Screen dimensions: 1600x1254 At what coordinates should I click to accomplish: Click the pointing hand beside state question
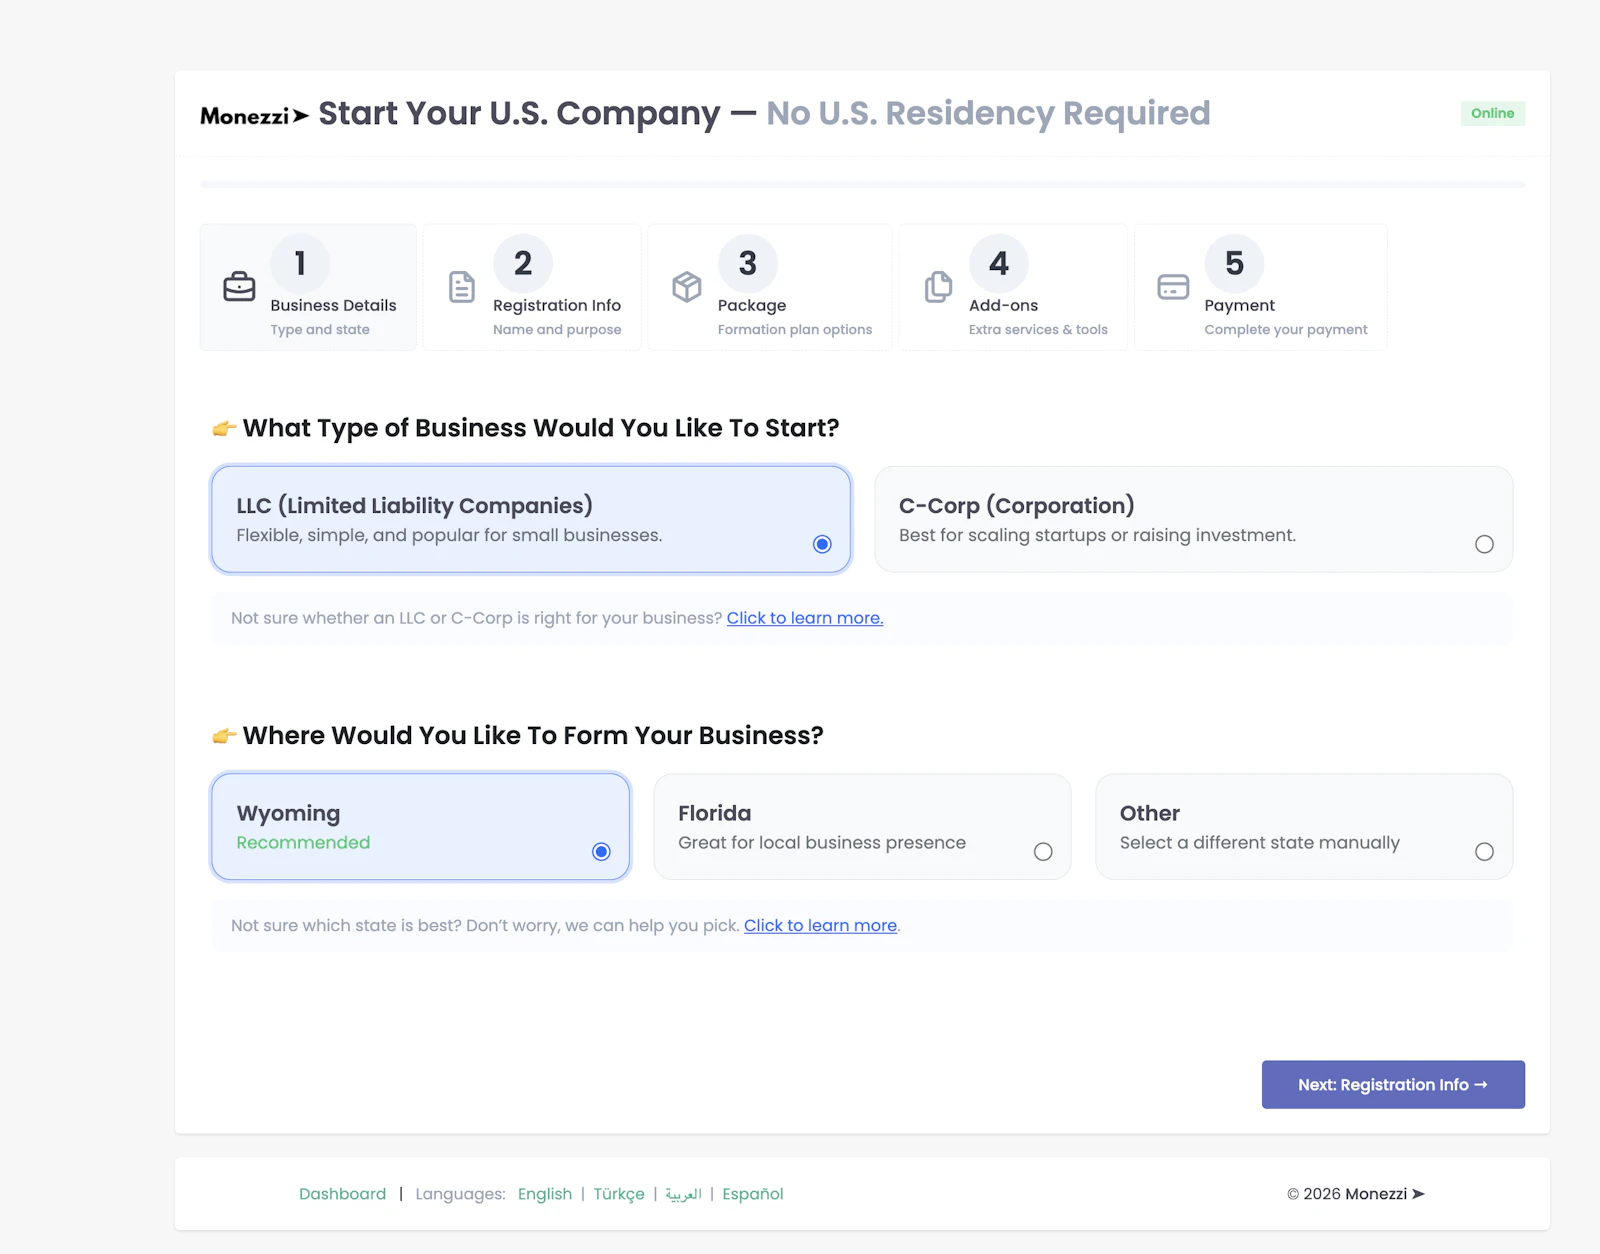(x=224, y=736)
